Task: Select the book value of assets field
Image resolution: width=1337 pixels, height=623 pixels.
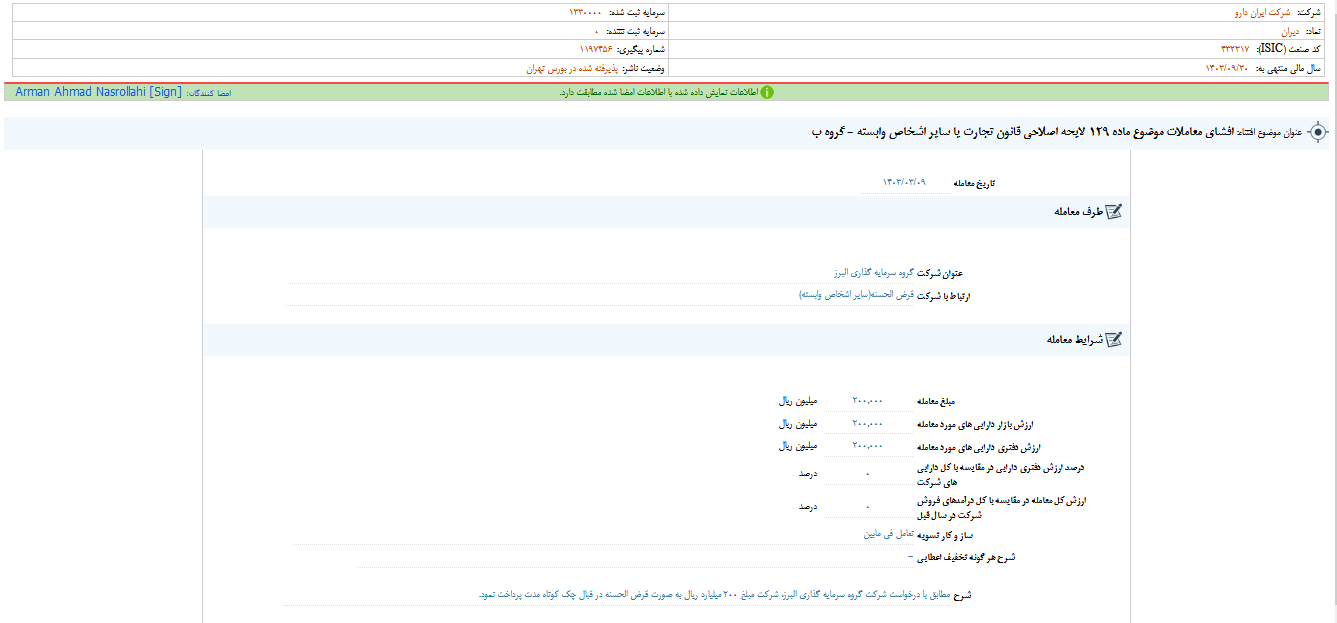Action: (x=865, y=447)
